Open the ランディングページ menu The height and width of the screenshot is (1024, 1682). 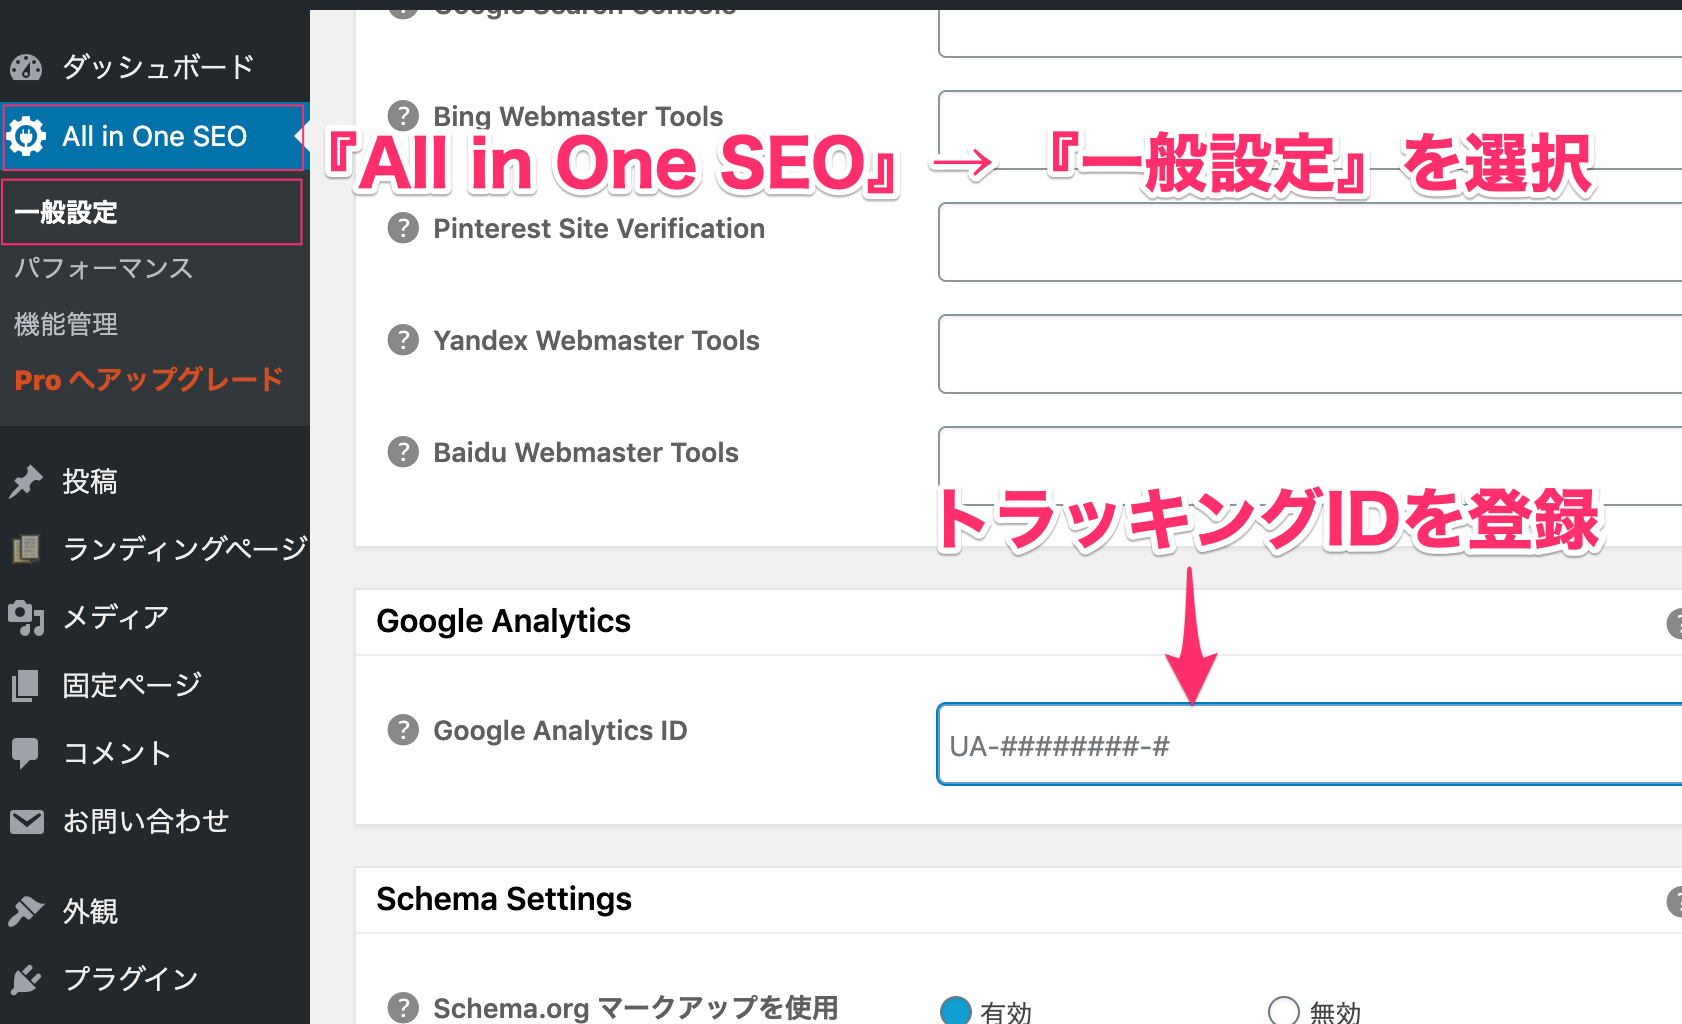[184, 548]
